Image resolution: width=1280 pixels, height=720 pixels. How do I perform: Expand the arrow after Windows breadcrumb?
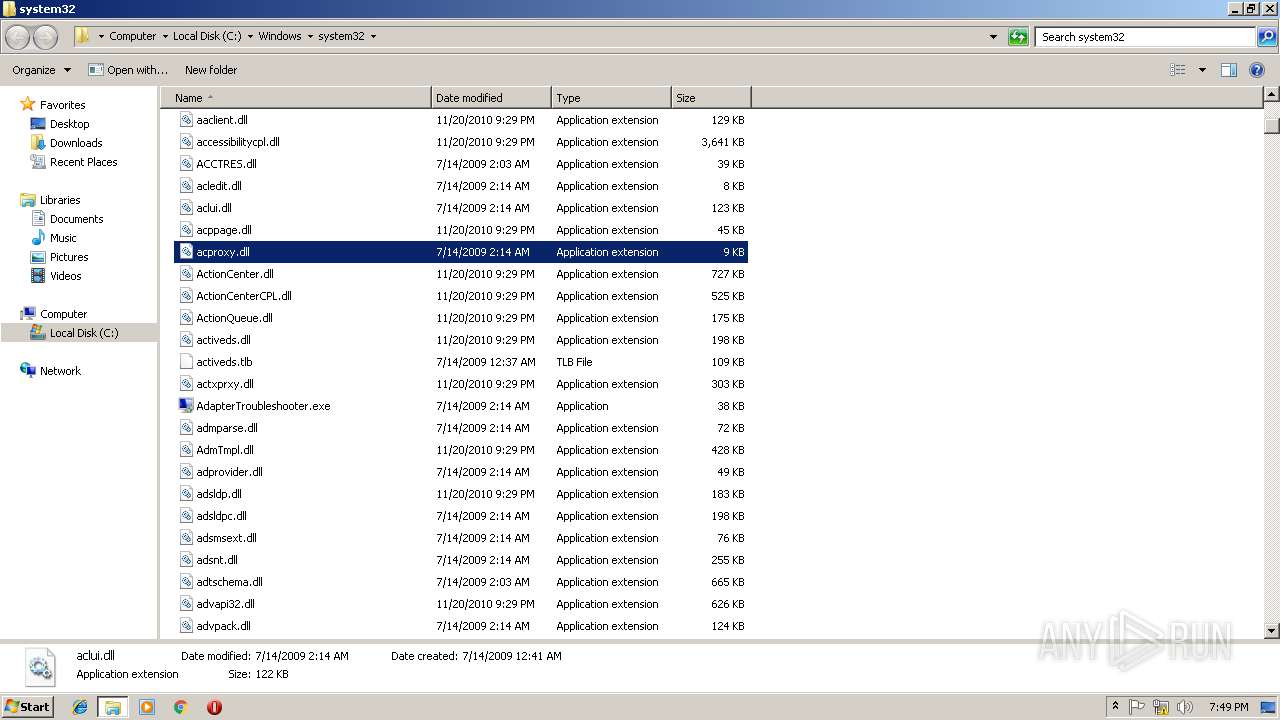[x=310, y=37]
